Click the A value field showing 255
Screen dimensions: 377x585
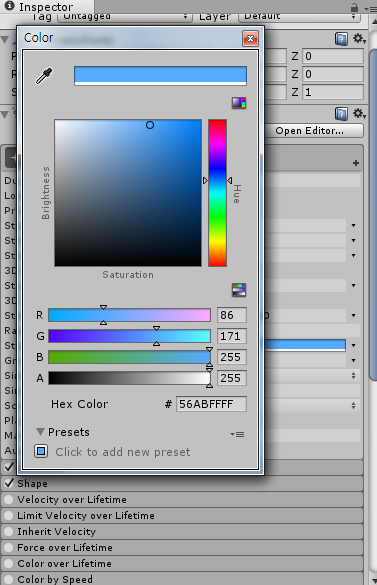coord(231,378)
